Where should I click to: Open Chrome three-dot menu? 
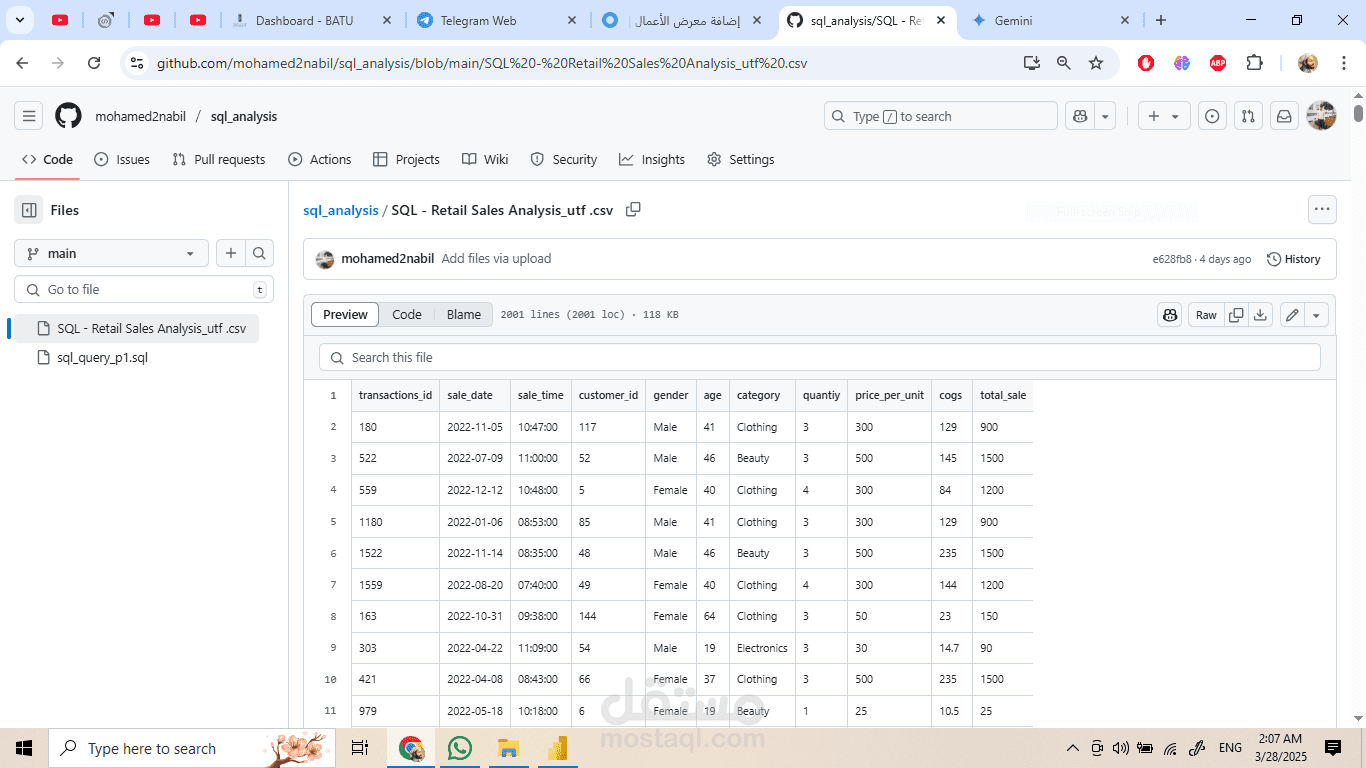coord(1344,63)
